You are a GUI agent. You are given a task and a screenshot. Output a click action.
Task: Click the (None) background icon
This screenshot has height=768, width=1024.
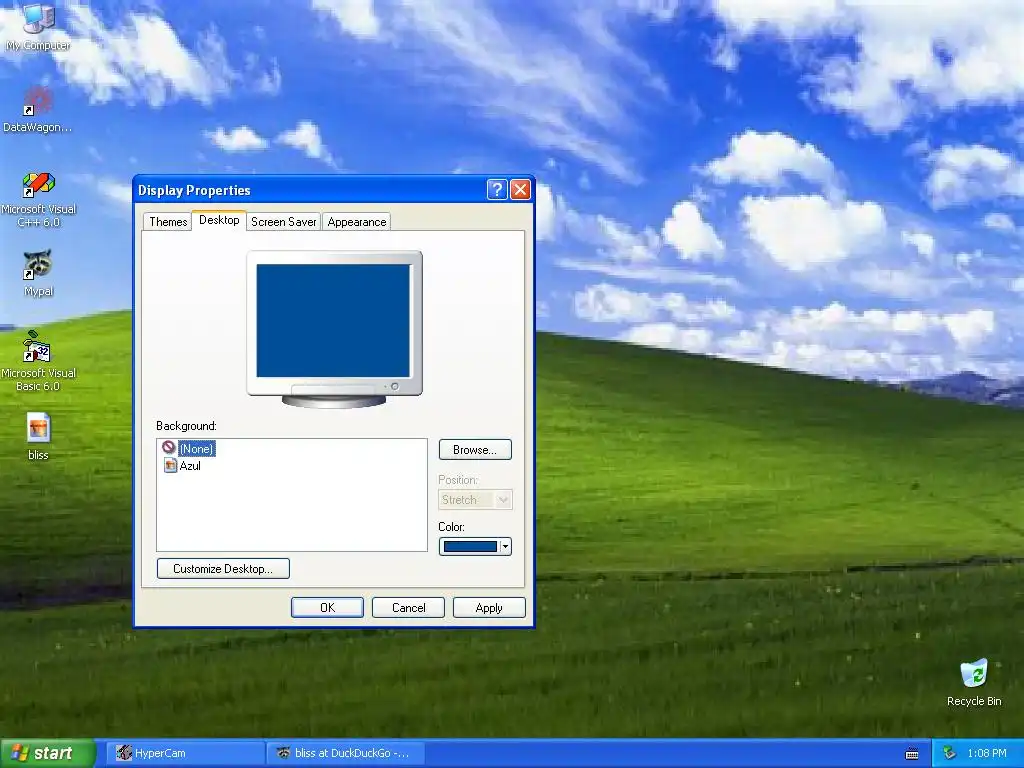[169, 447]
